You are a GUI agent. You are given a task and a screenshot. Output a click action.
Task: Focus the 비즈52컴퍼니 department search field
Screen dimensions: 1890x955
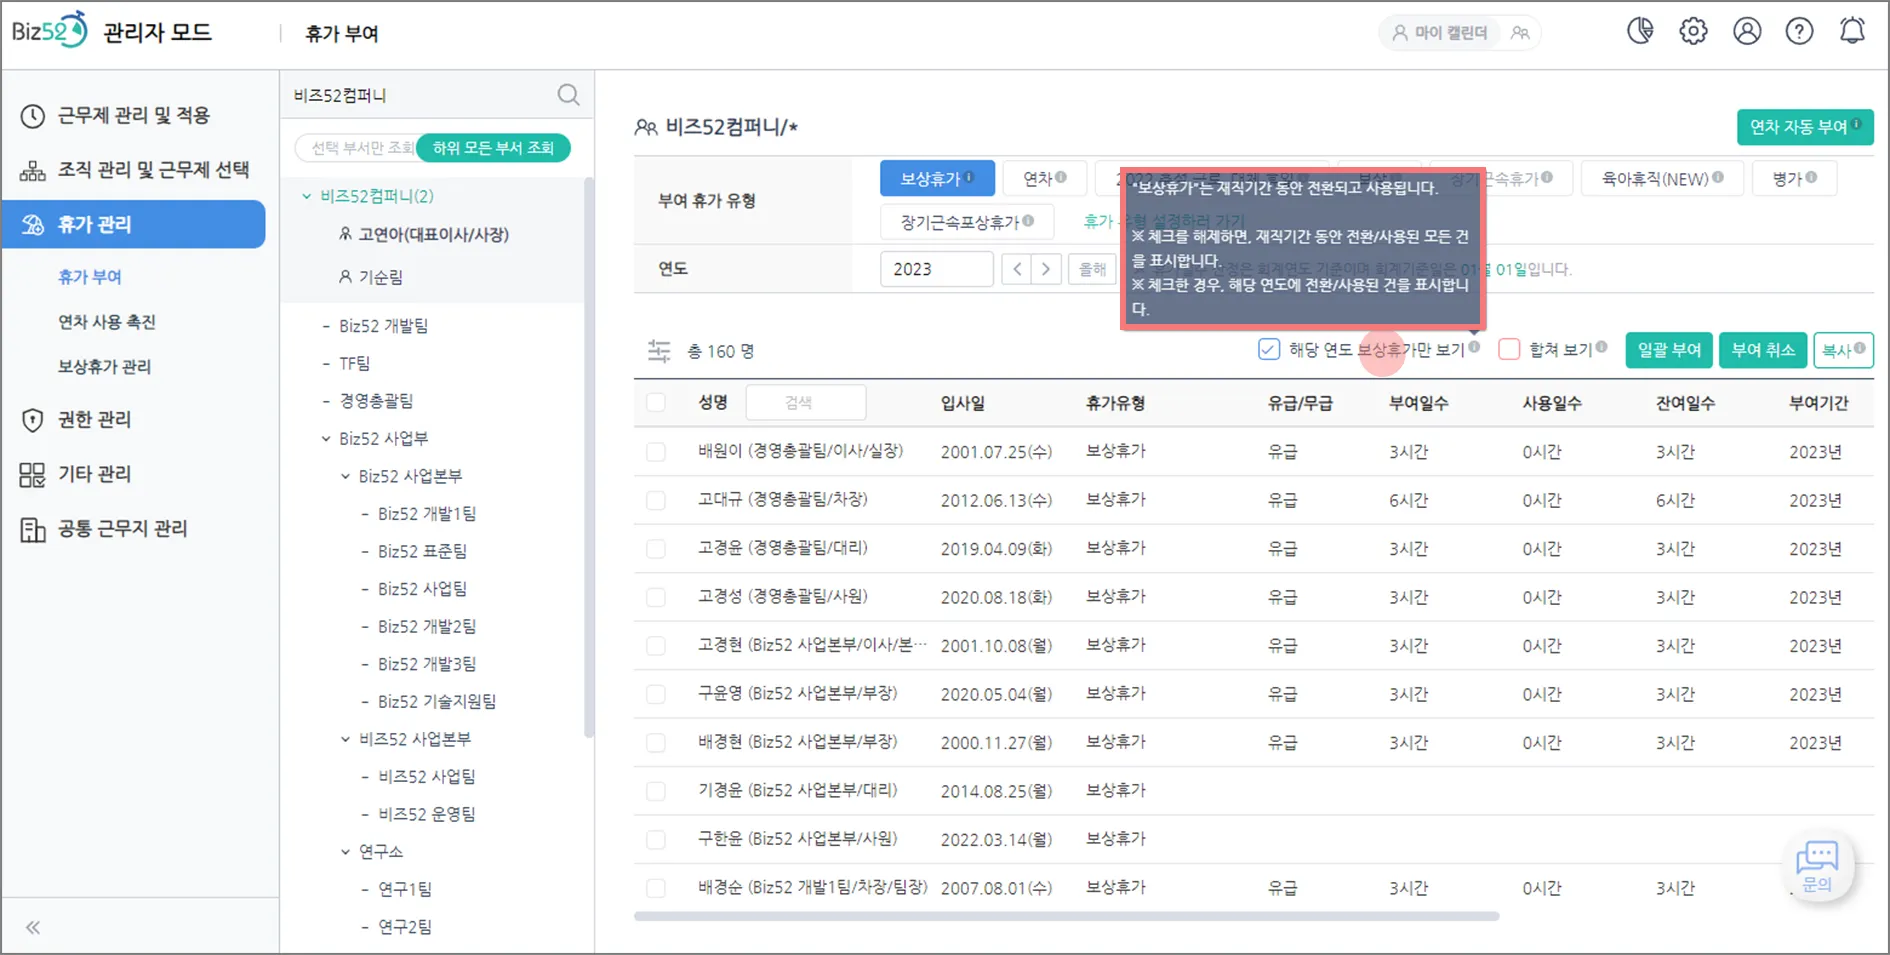click(x=420, y=95)
